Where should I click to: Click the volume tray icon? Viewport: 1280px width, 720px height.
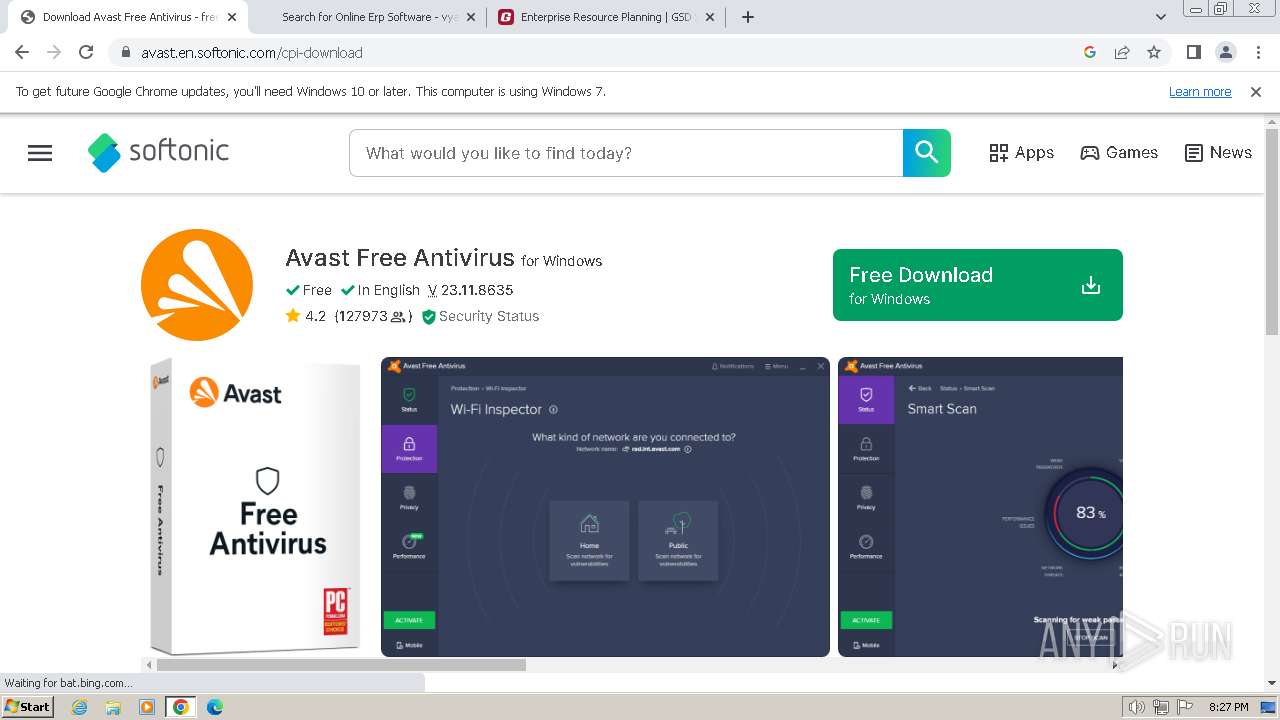click(1137, 707)
